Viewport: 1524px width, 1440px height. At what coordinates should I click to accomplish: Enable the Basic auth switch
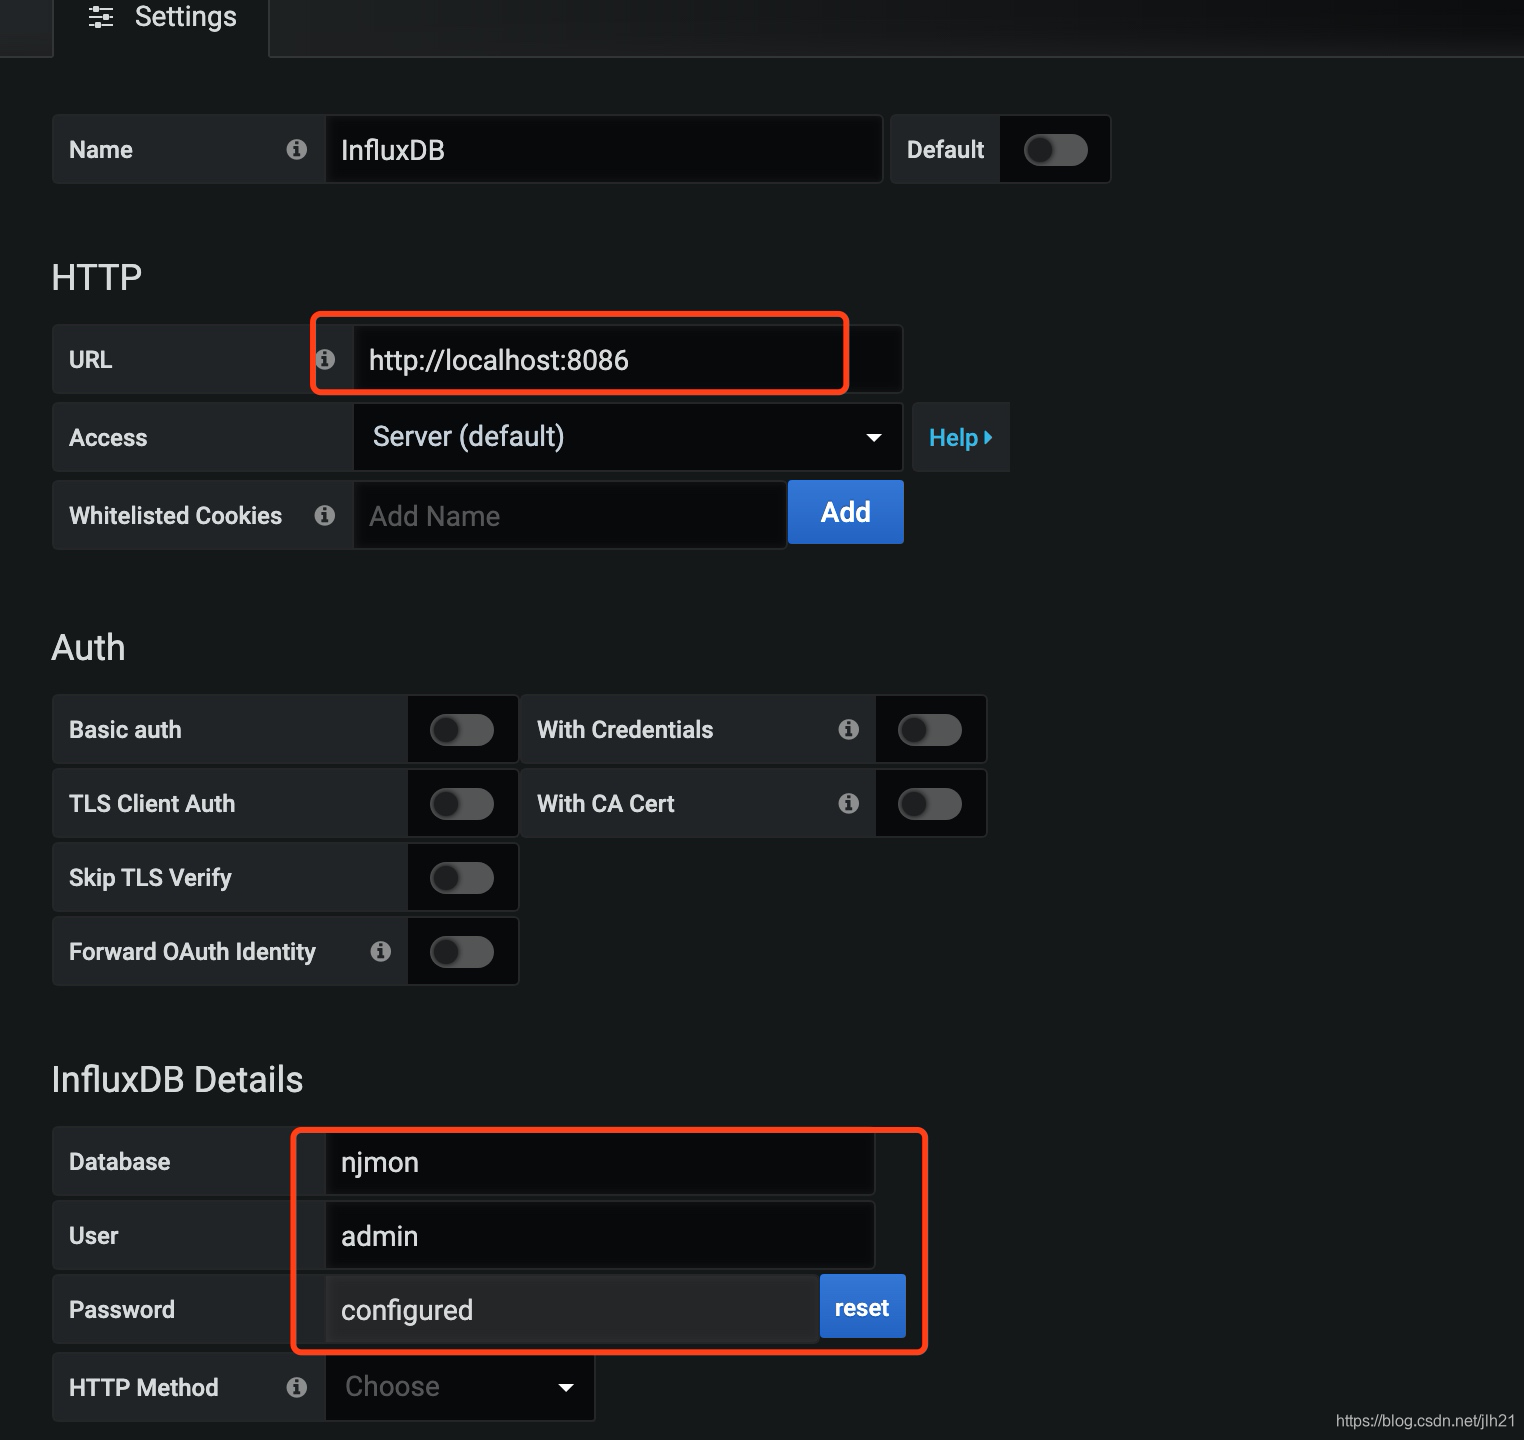[x=462, y=730]
